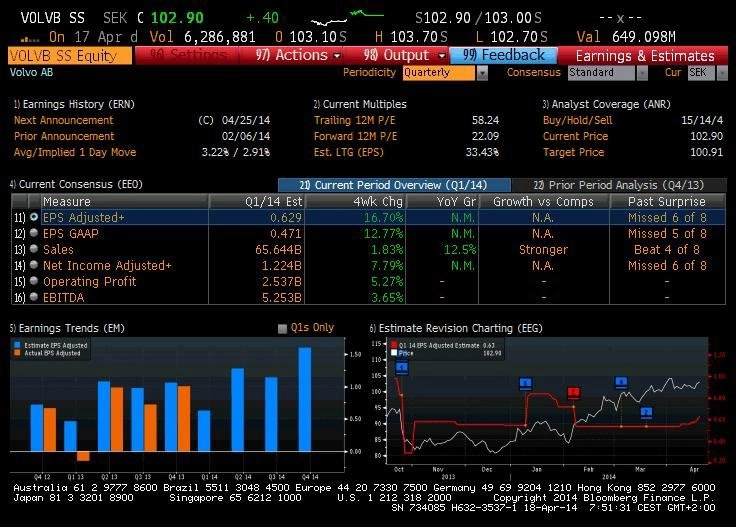Click the Feedback button
The width and height of the screenshot is (736, 527).
pyautogui.click(x=503, y=55)
